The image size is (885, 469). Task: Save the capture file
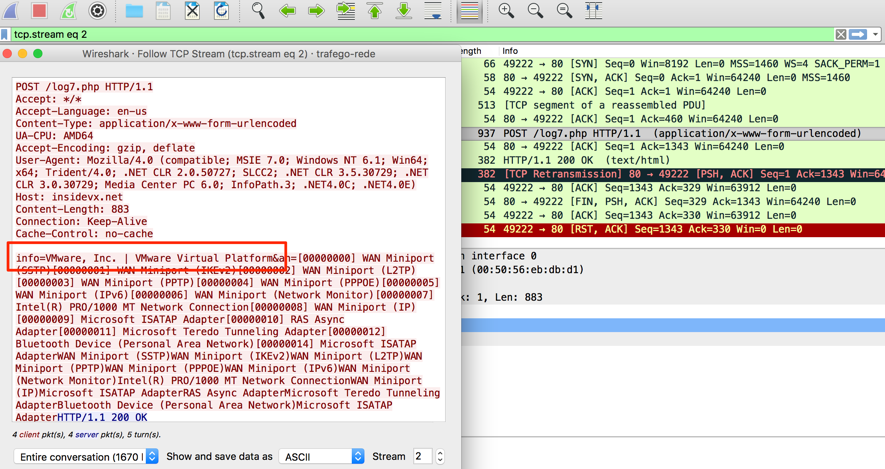(163, 10)
